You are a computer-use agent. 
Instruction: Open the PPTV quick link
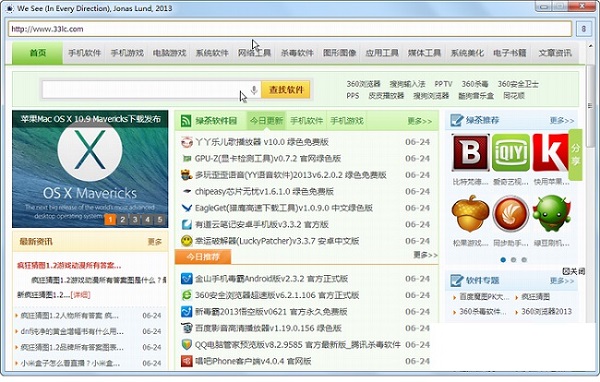(x=443, y=84)
